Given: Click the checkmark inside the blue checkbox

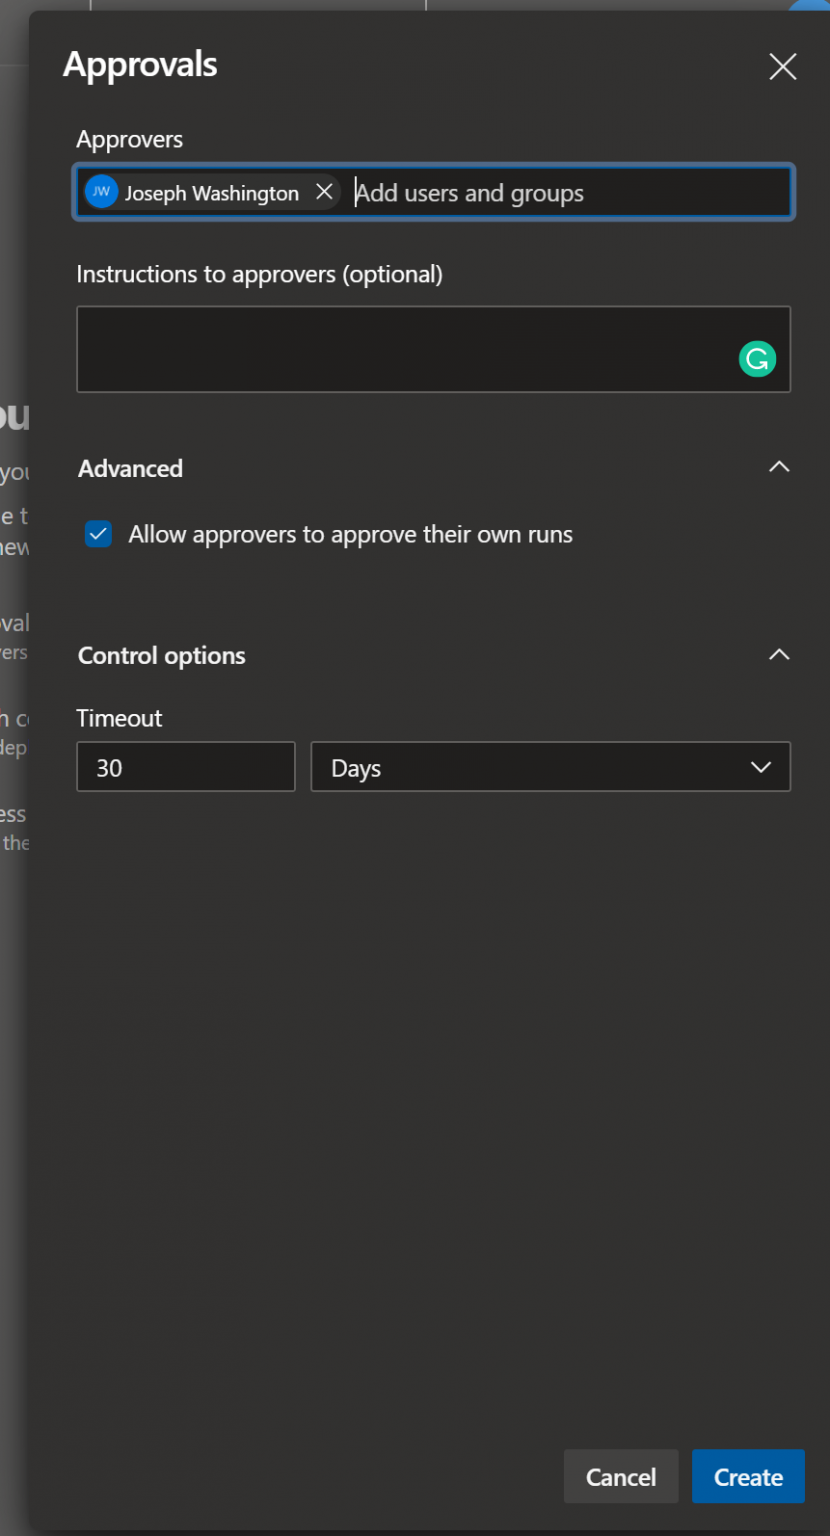Looking at the screenshot, I should [x=98, y=534].
